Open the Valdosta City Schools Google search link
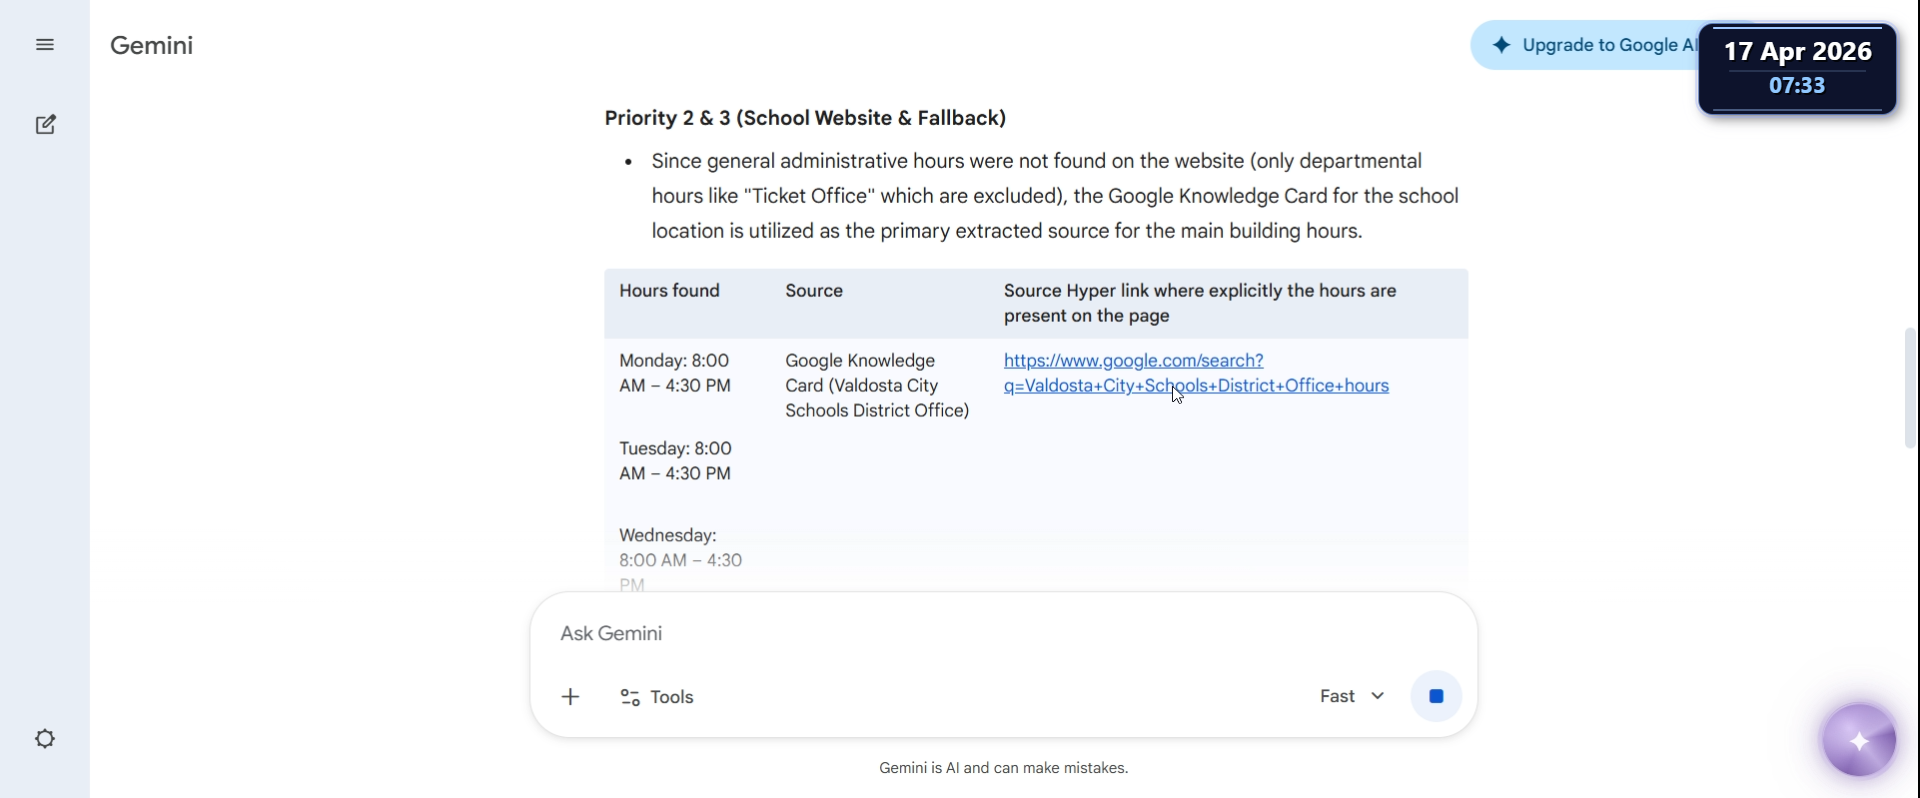Viewport: 1920px width, 798px height. tap(1196, 373)
